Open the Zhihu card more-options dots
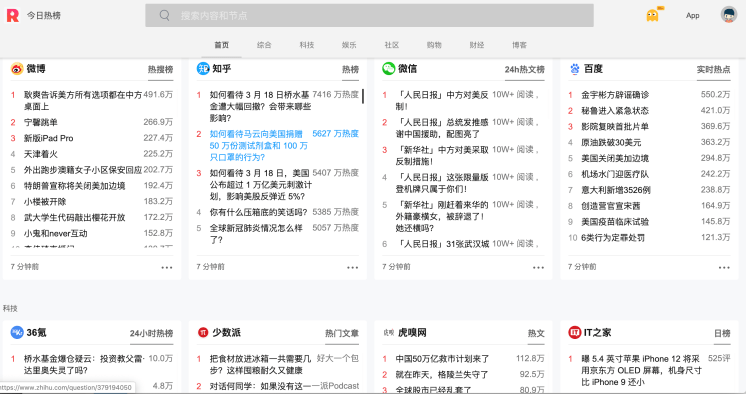Image resolution: width=746 pixels, height=394 pixels. (x=353, y=267)
